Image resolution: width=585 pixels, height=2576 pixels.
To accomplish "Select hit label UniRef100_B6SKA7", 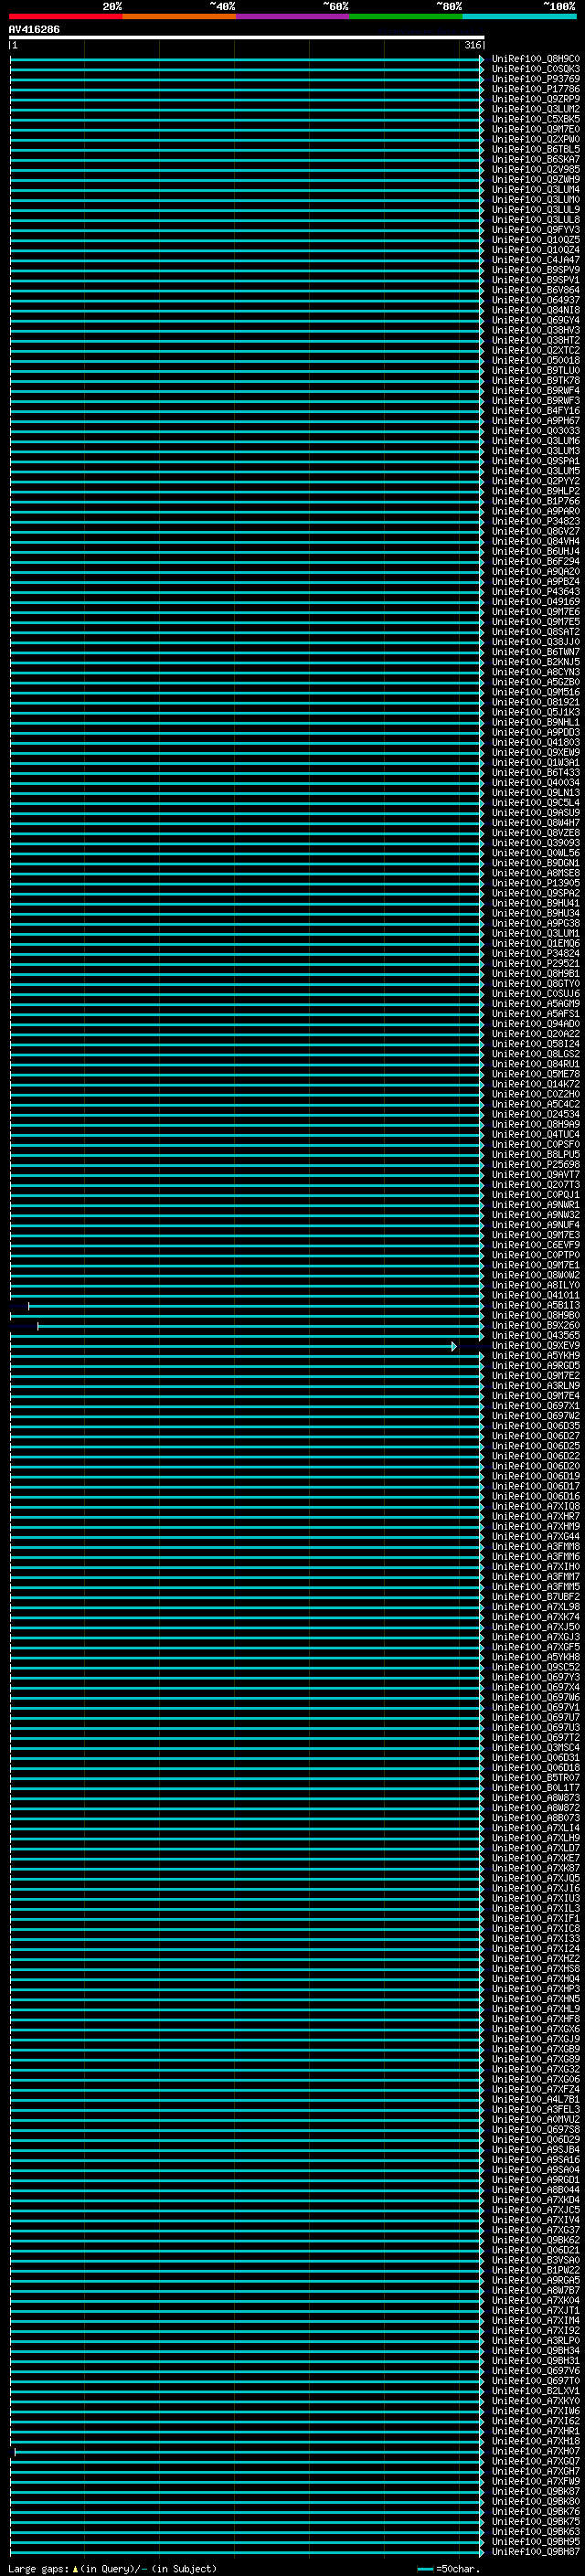I will point(536,159).
